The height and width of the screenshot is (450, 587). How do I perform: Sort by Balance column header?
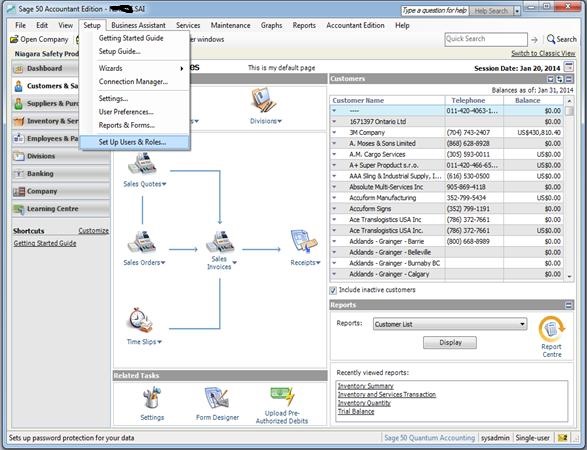pyautogui.click(x=533, y=100)
